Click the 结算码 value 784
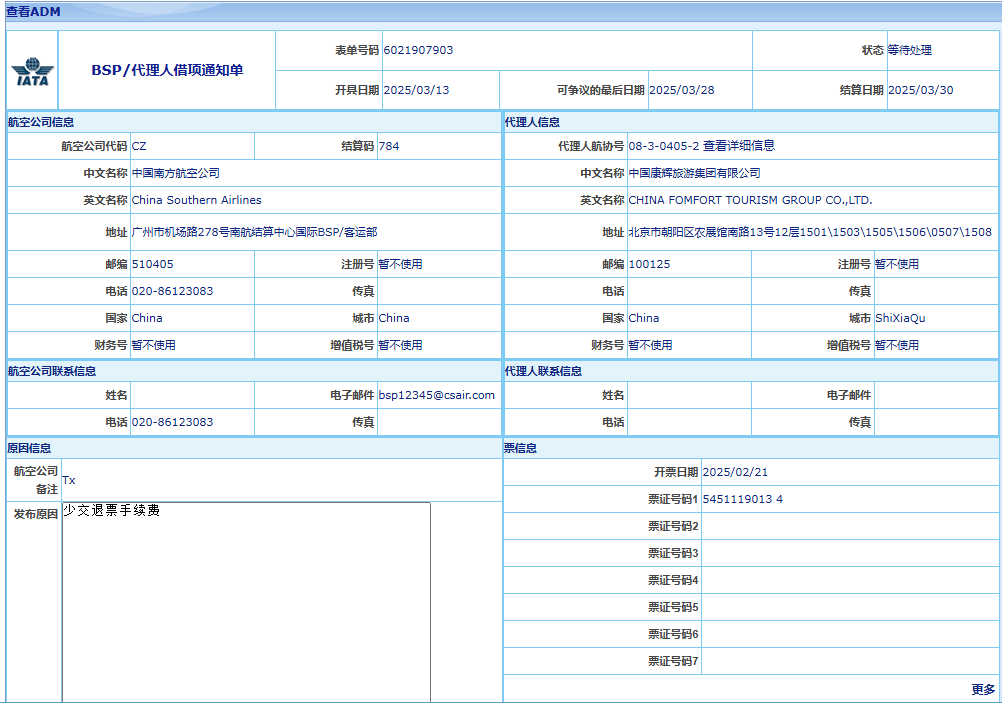This screenshot has height=703, width=1002. point(389,146)
